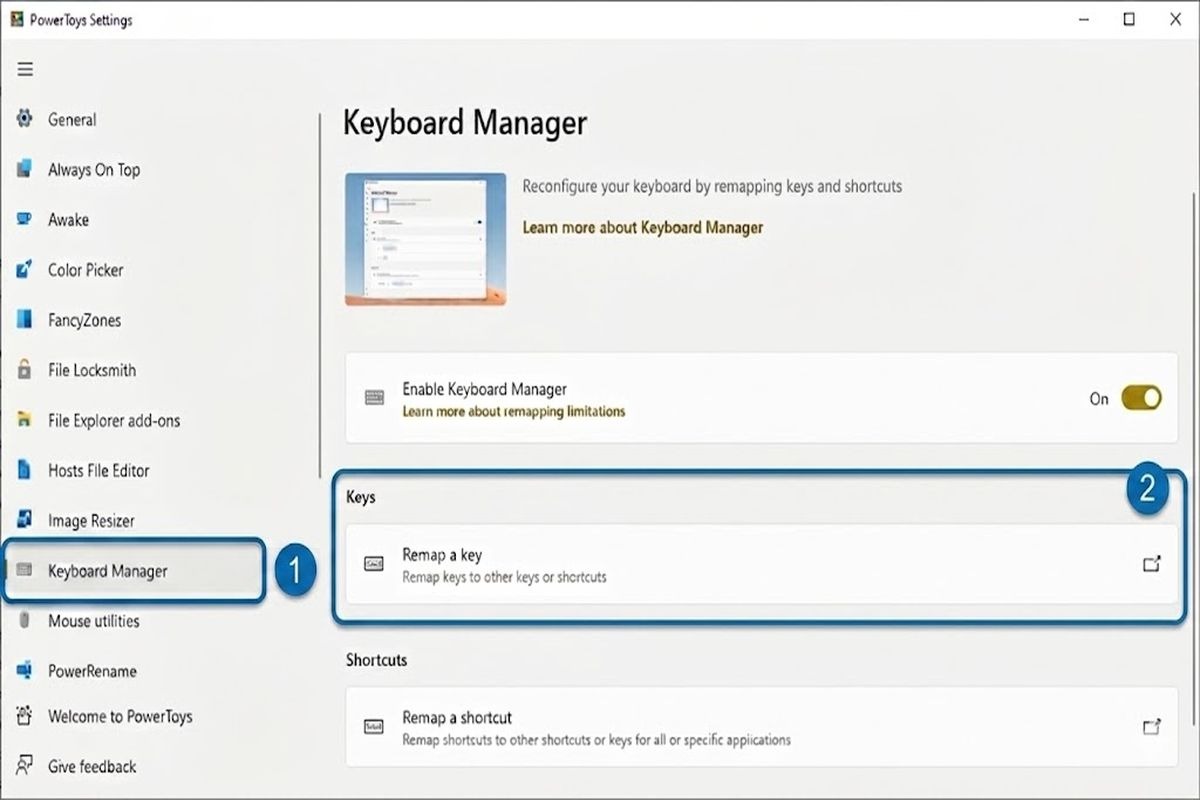The height and width of the screenshot is (800, 1200).
Task: Click the Give feedback icon
Action: [x=25, y=766]
